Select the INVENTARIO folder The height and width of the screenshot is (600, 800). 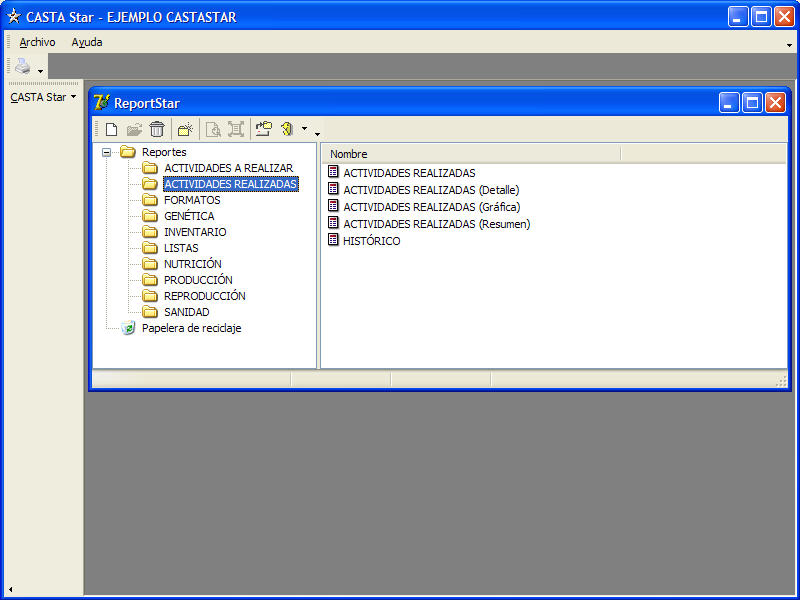195,232
